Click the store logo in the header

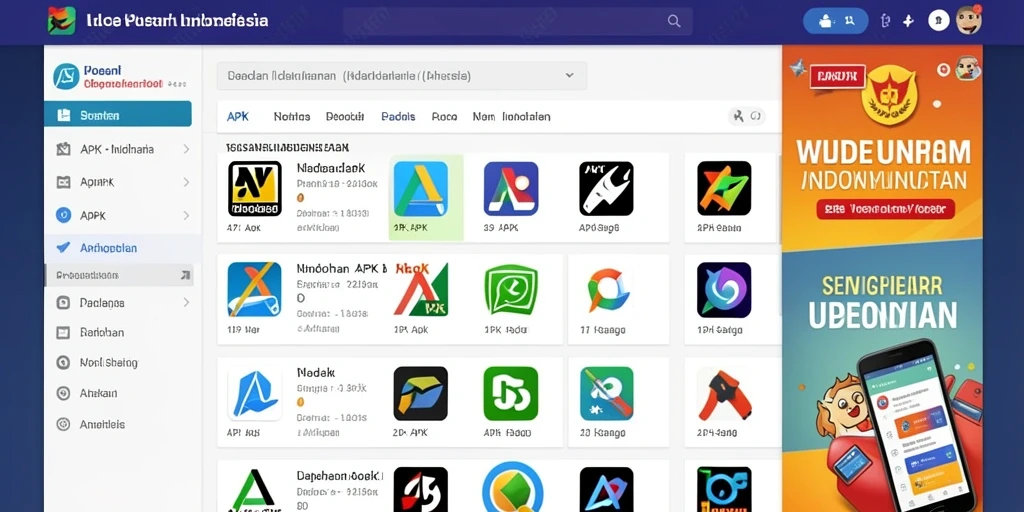point(61,21)
